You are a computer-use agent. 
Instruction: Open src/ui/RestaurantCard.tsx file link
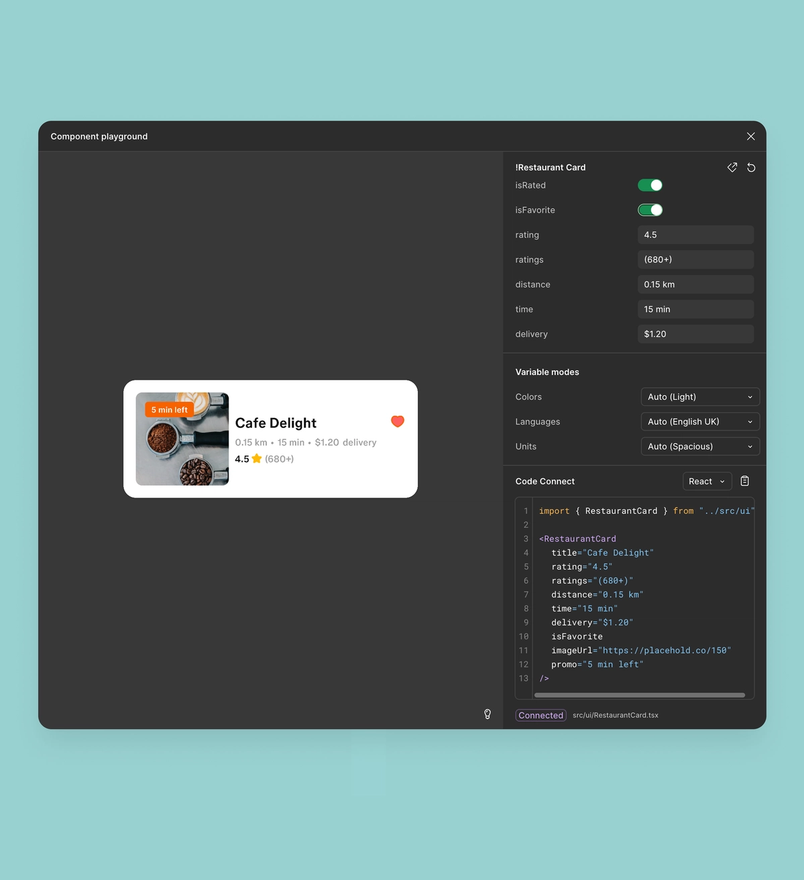point(615,715)
